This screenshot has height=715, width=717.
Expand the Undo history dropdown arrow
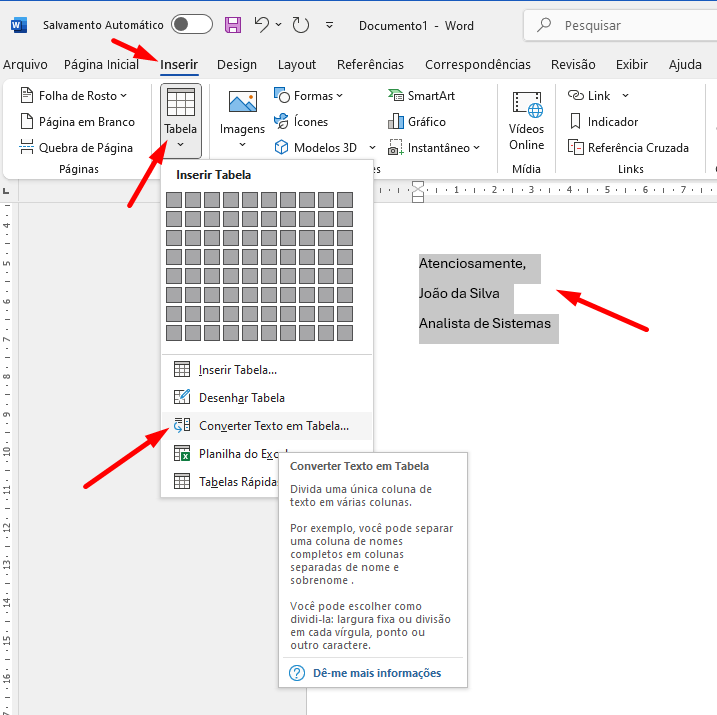click(x=278, y=25)
